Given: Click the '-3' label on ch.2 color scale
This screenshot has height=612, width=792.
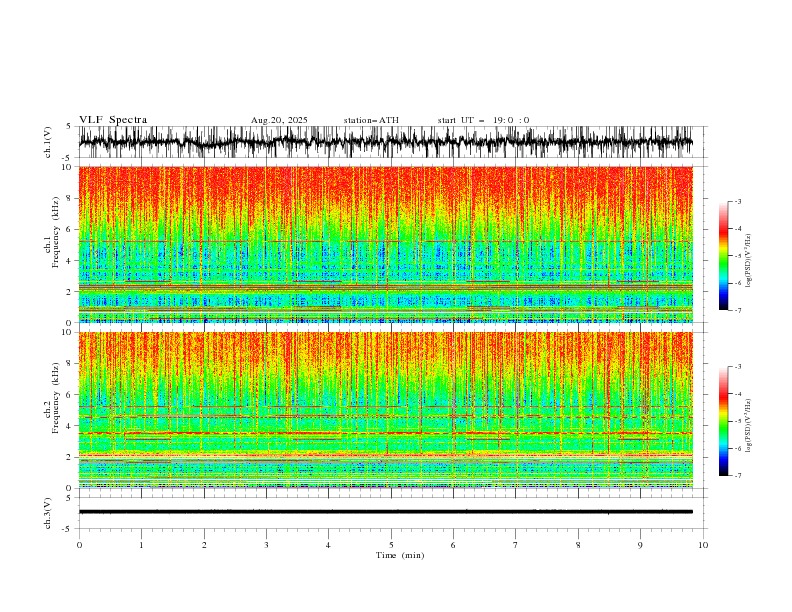Looking at the screenshot, I should click(738, 367).
